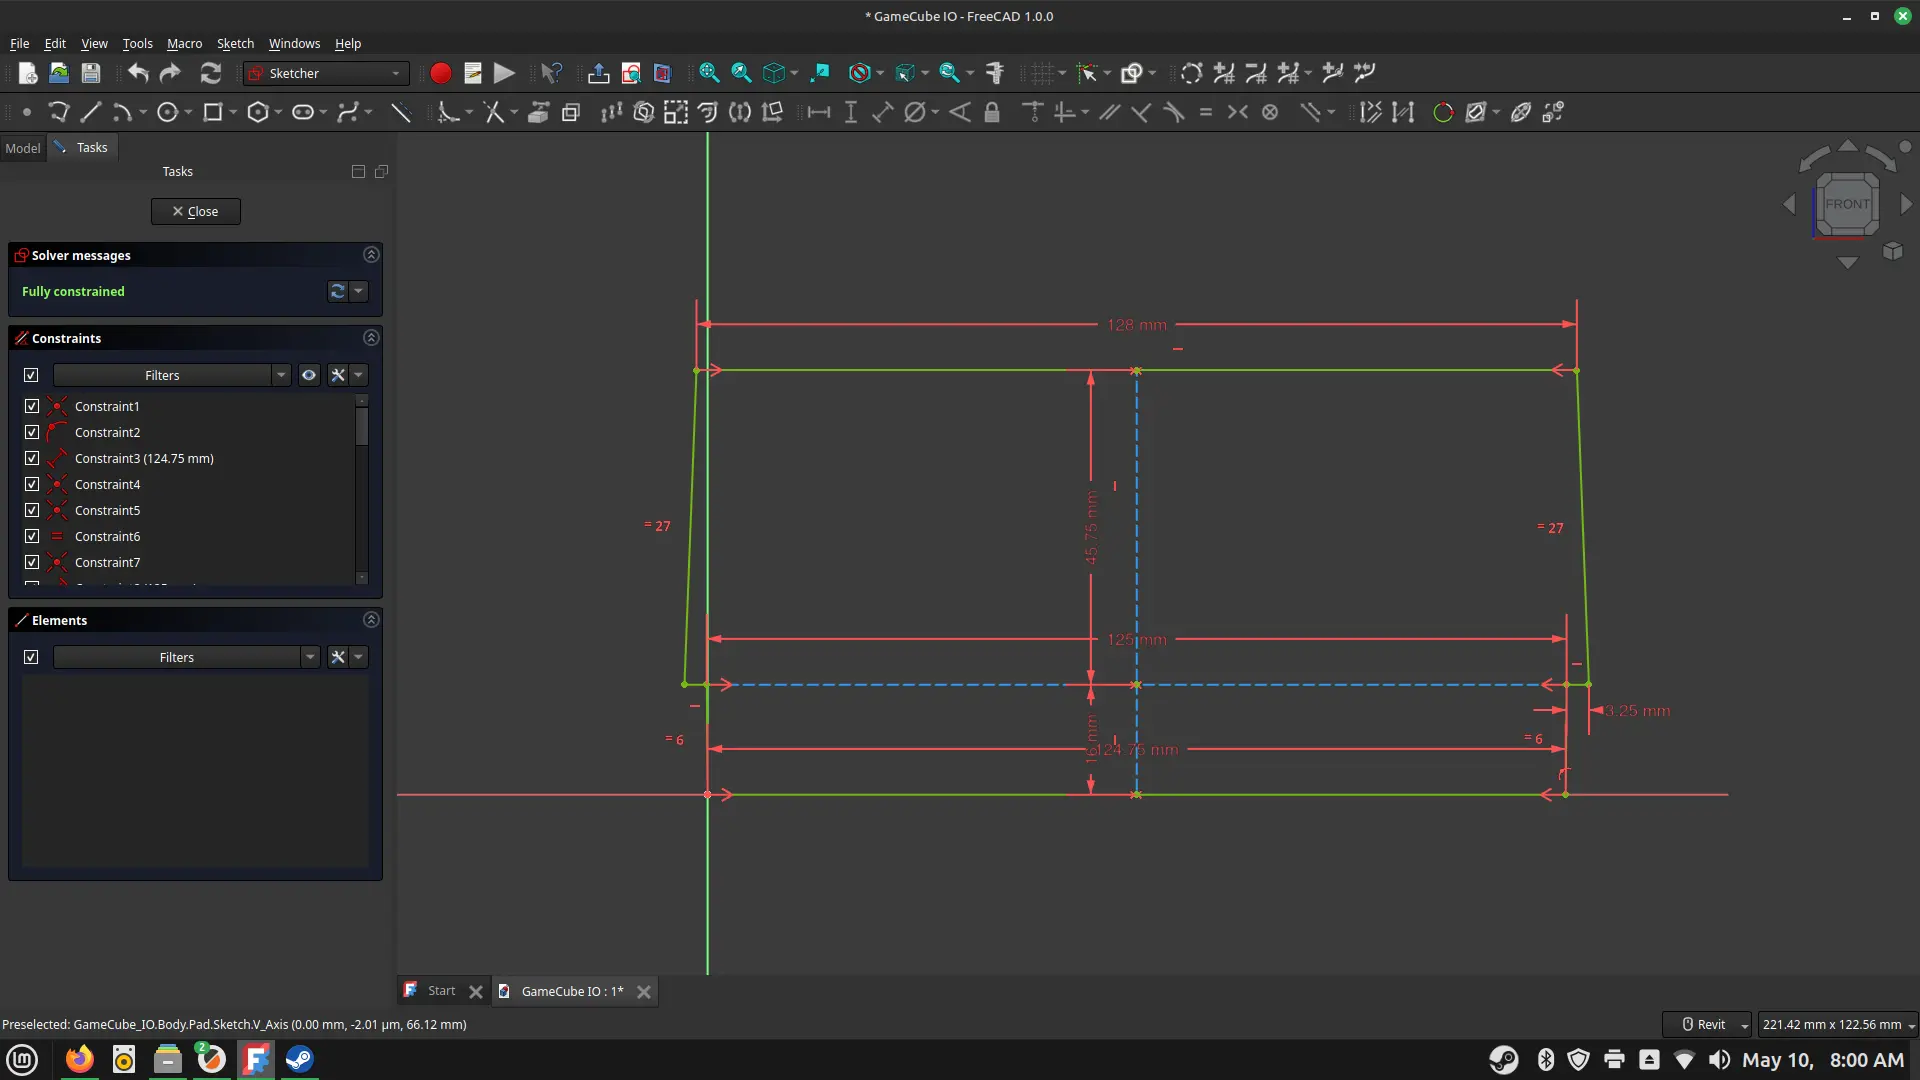
Task: Uncheck the Constraint4 checkbox
Action: click(32, 484)
